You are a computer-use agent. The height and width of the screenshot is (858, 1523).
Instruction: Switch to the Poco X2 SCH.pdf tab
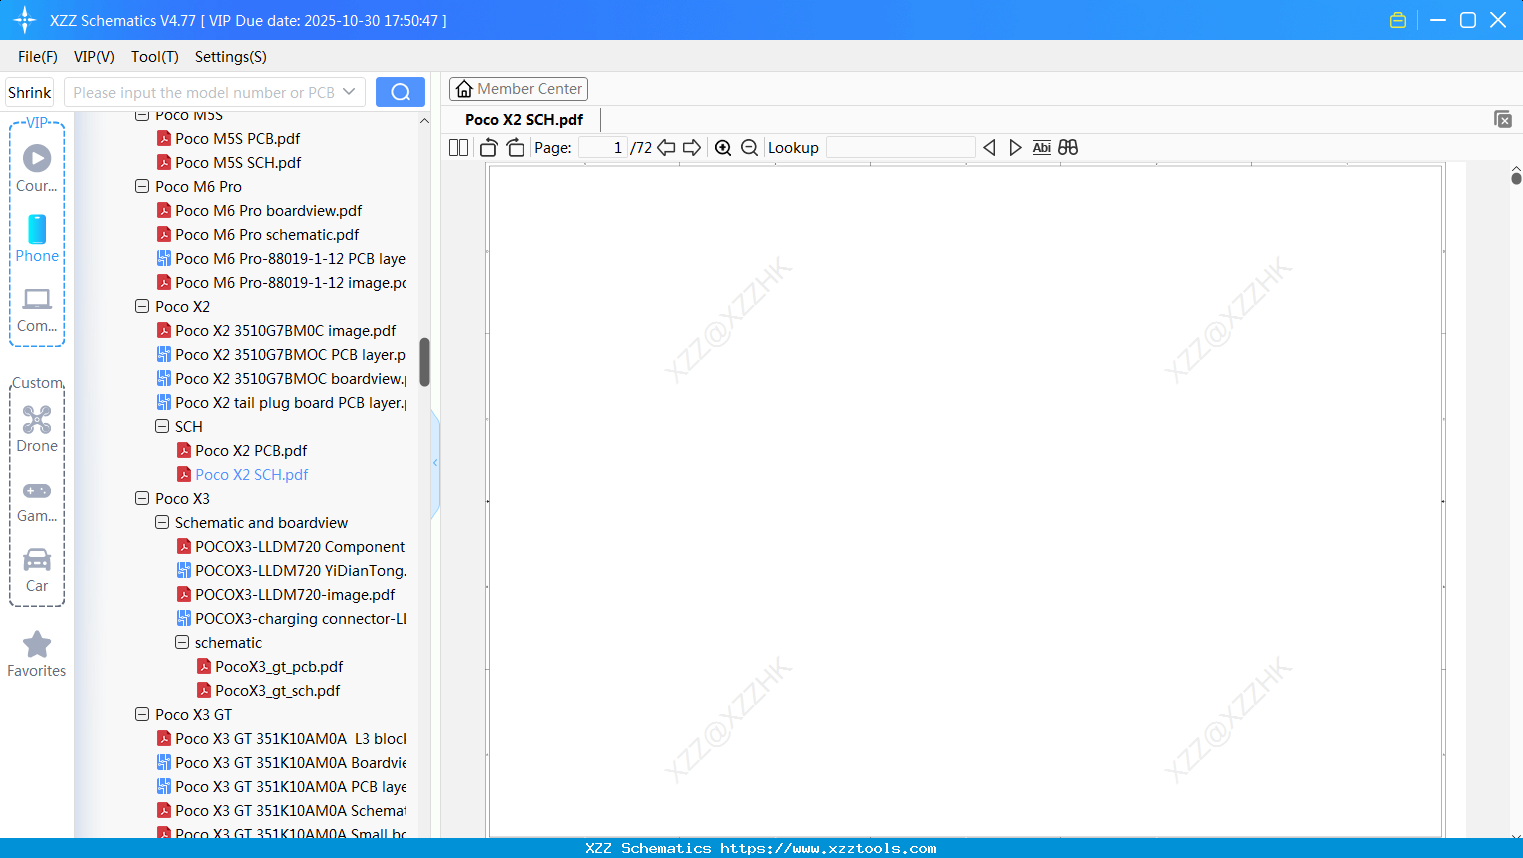tap(524, 119)
